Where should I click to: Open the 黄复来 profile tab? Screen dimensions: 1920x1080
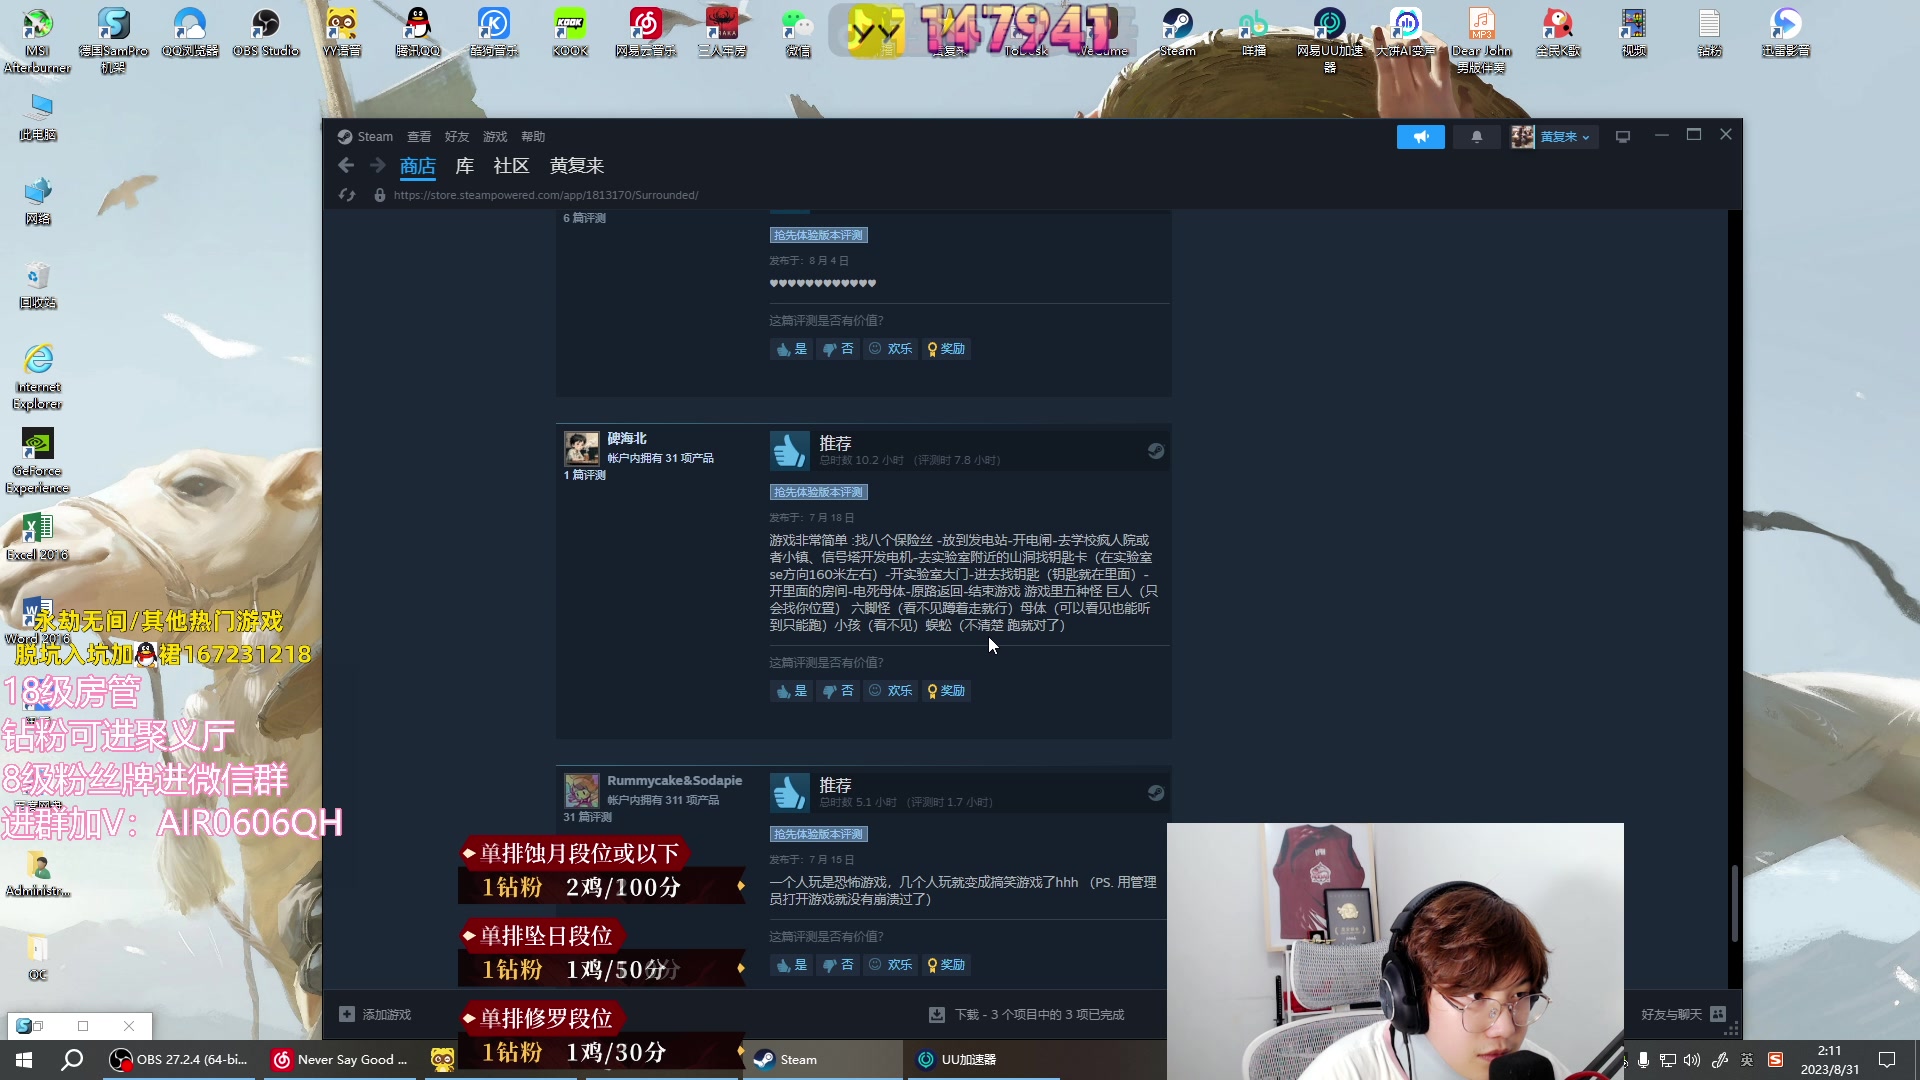coord(577,166)
